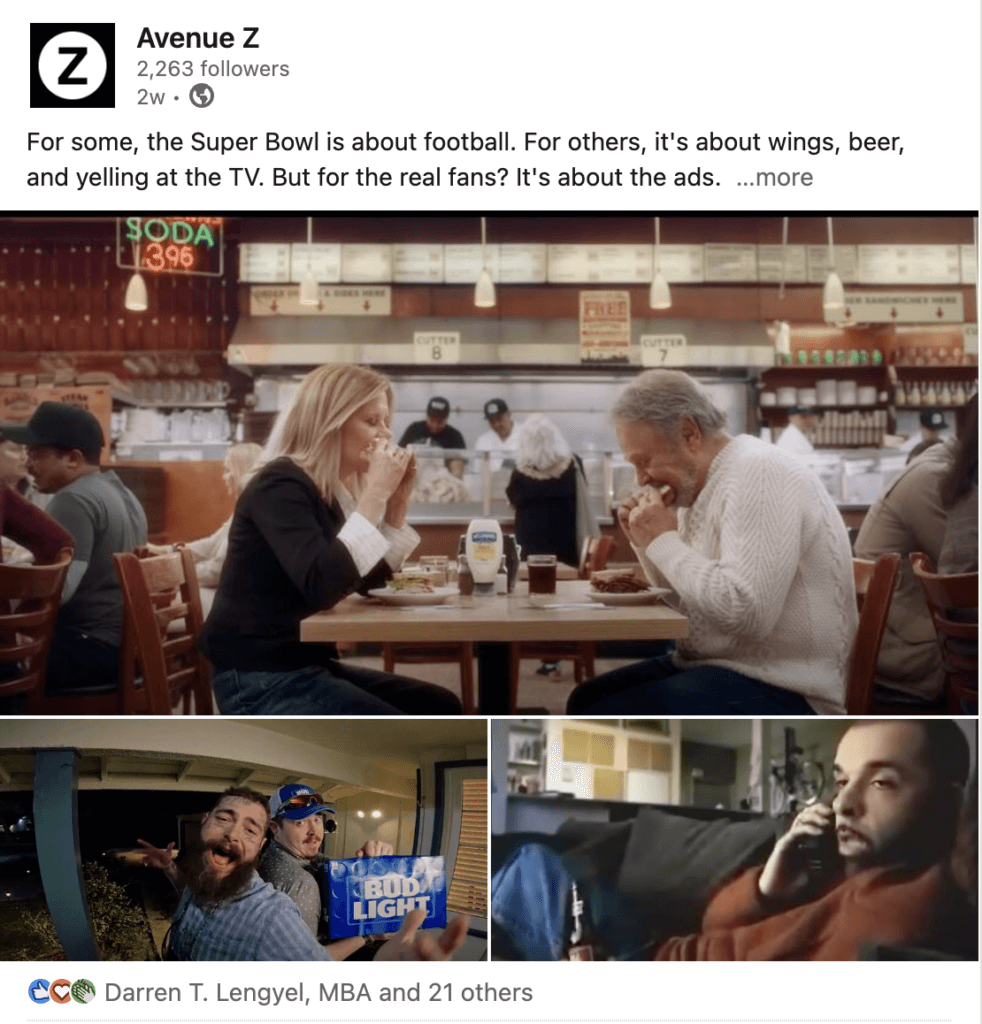Click the 2w post timestamp
Viewport: 982px width, 1024px height.
click(x=151, y=97)
